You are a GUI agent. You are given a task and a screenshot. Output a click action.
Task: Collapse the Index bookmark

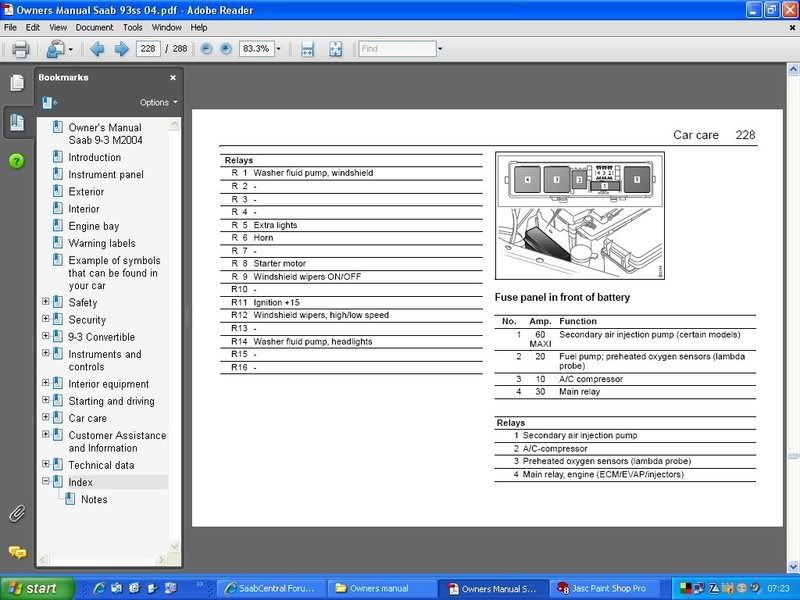click(x=46, y=482)
